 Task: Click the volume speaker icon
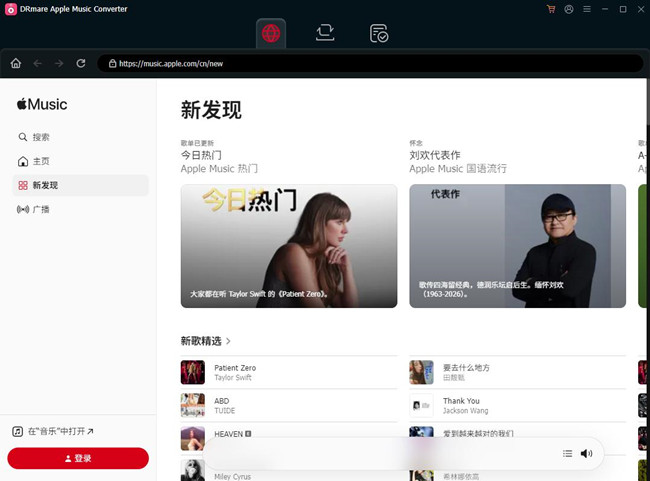coord(586,454)
